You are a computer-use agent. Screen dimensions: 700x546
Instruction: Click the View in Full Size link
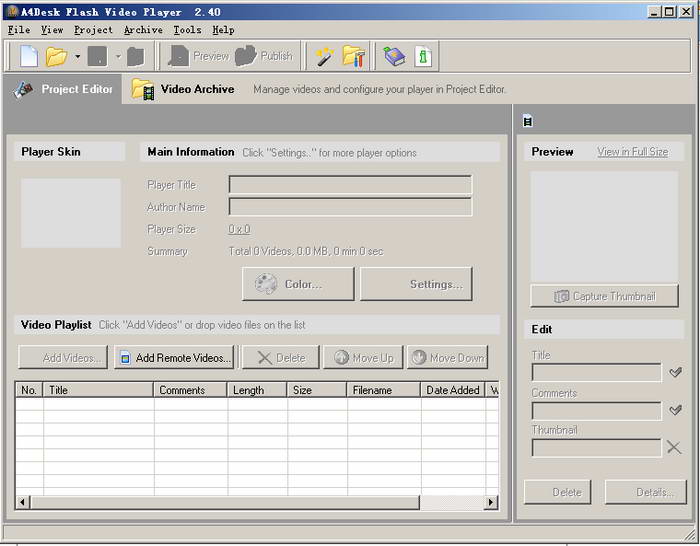pos(633,152)
